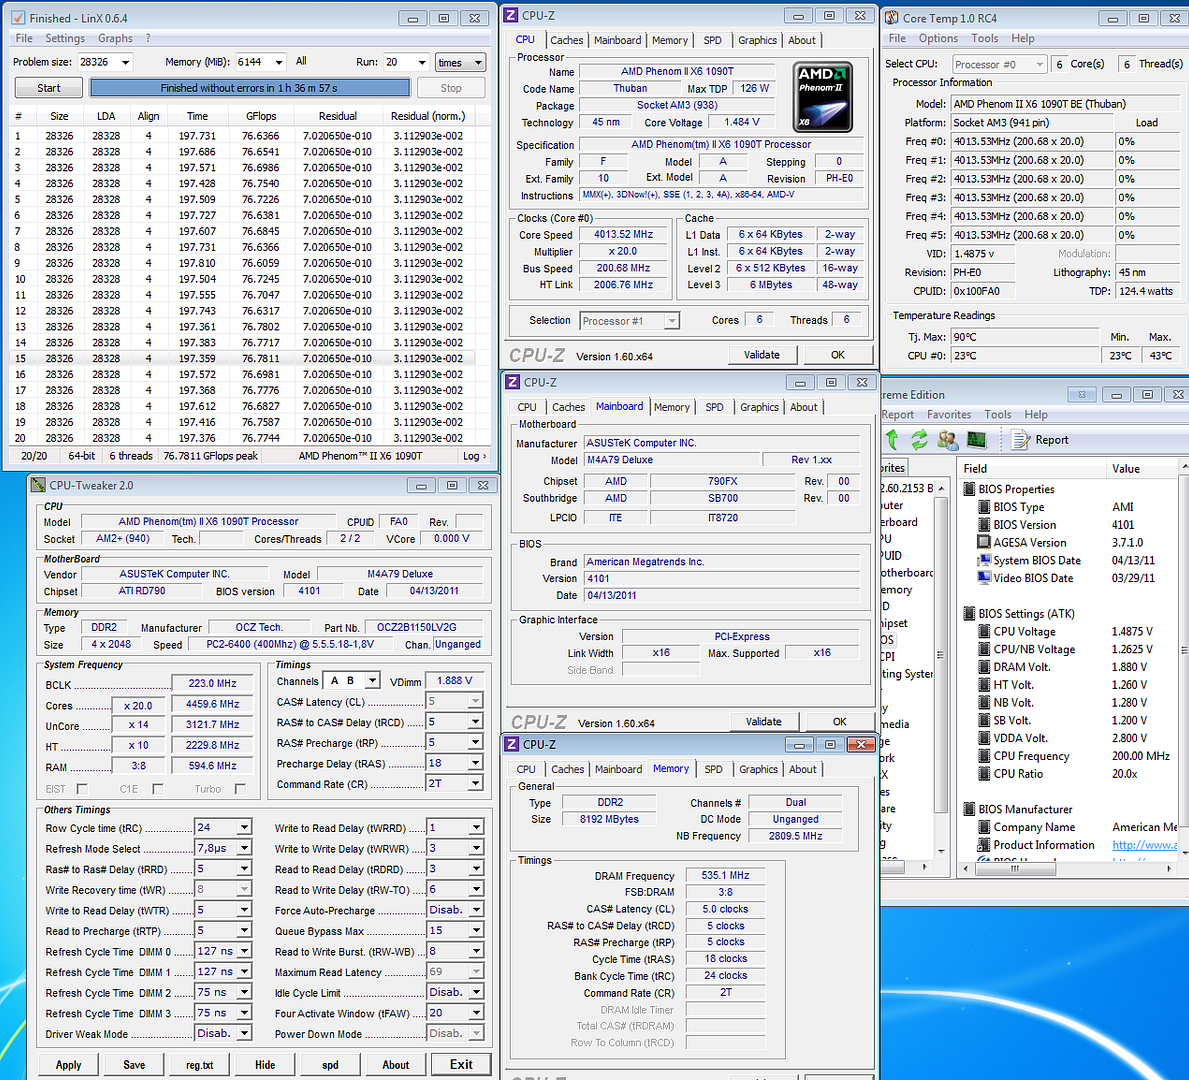Click the reg.txt button in CPU-Tweaker

coord(199,1065)
